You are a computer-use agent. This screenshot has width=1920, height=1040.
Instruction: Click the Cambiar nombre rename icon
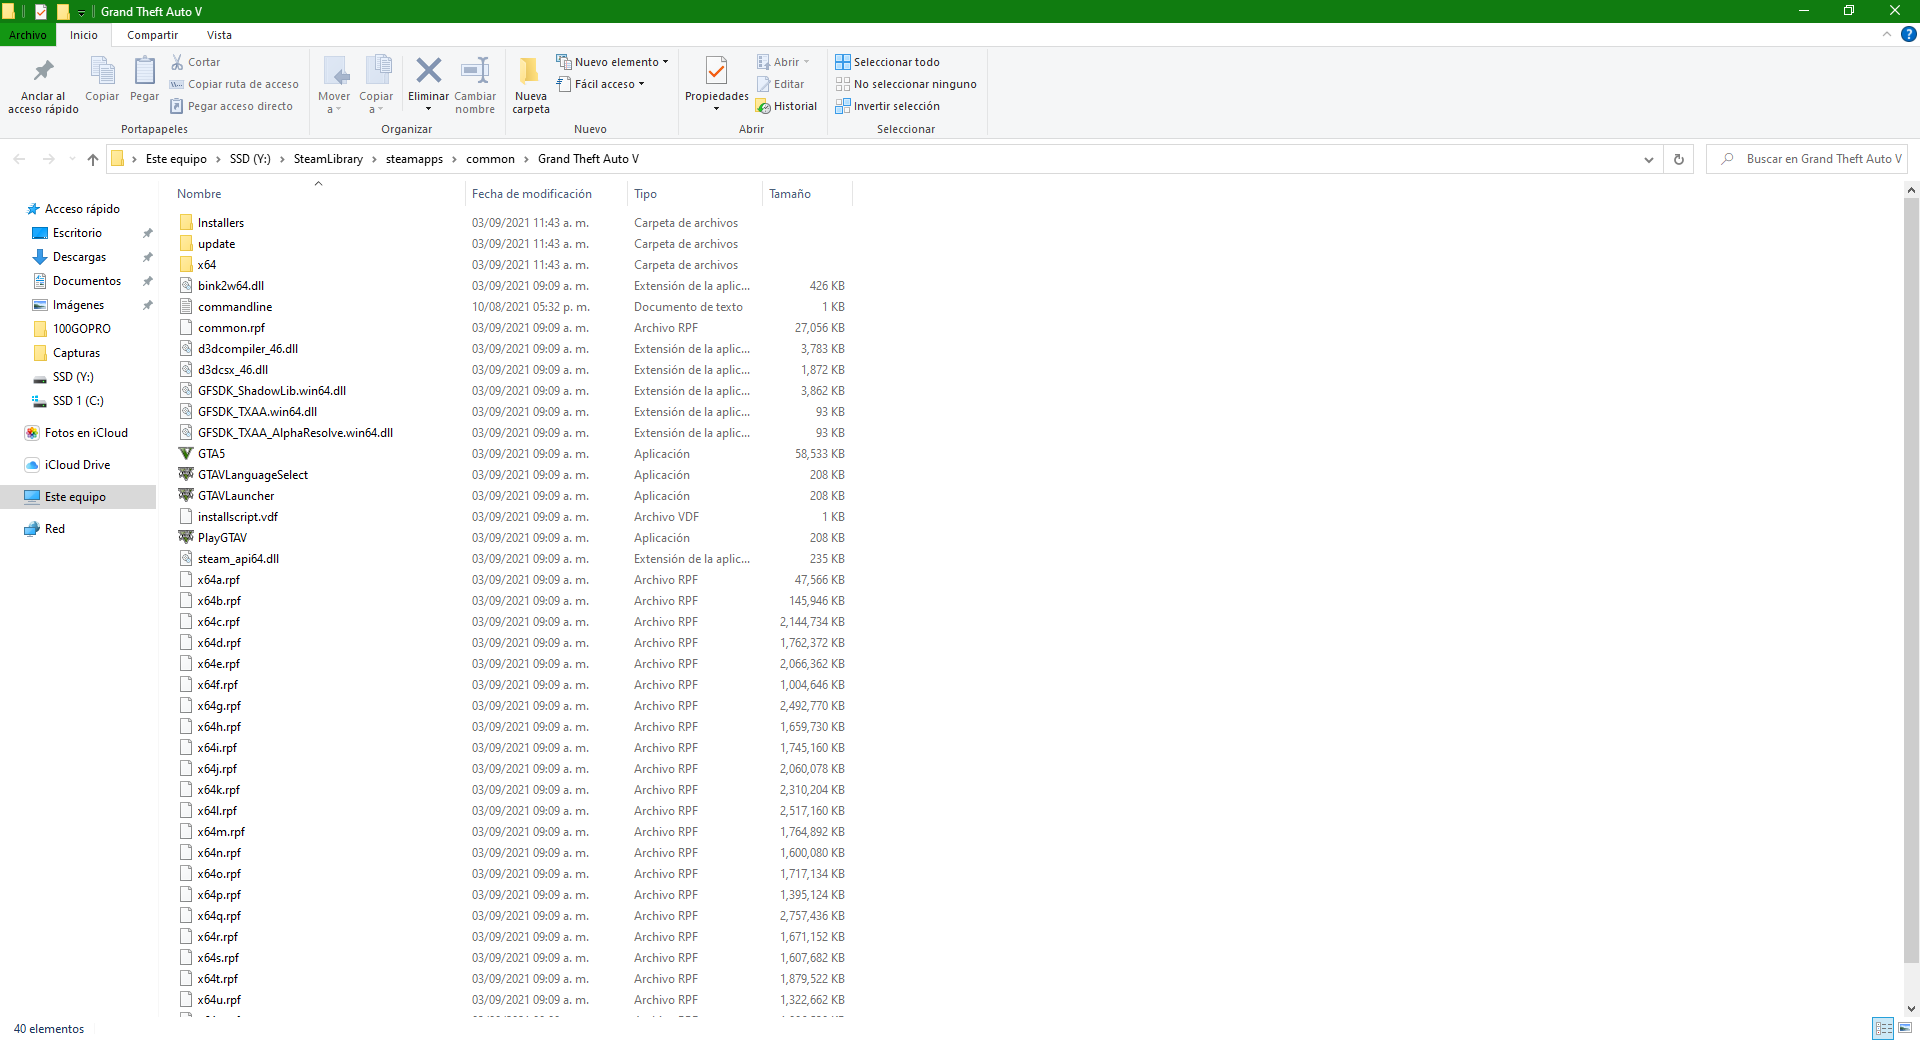click(475, 72)
